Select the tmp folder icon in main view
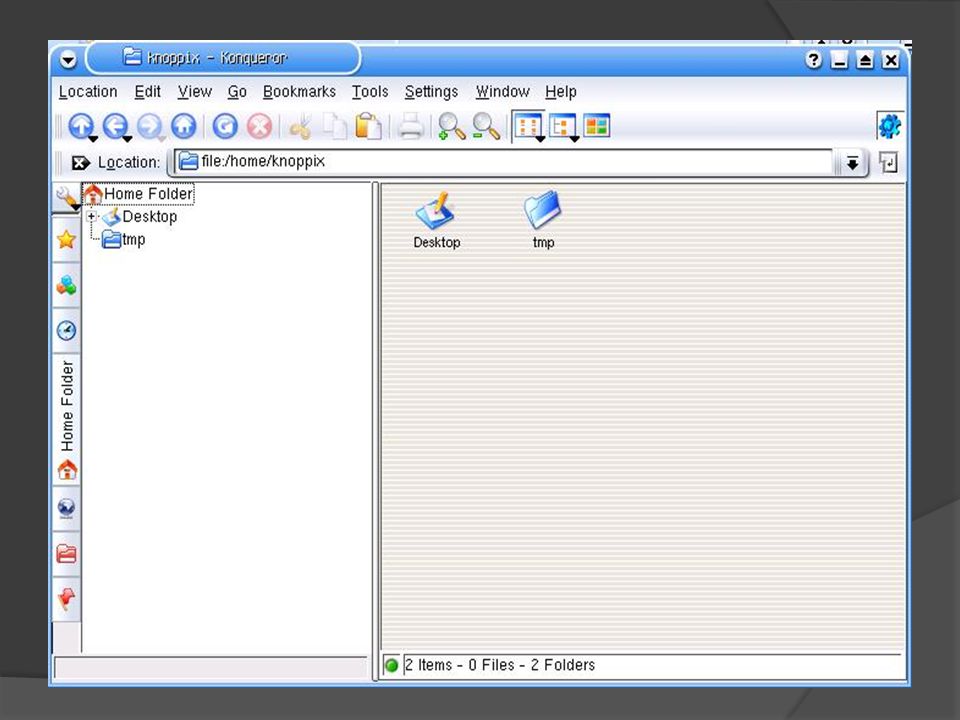This screenshot has width=960, height=720. (x=543, y=219)
